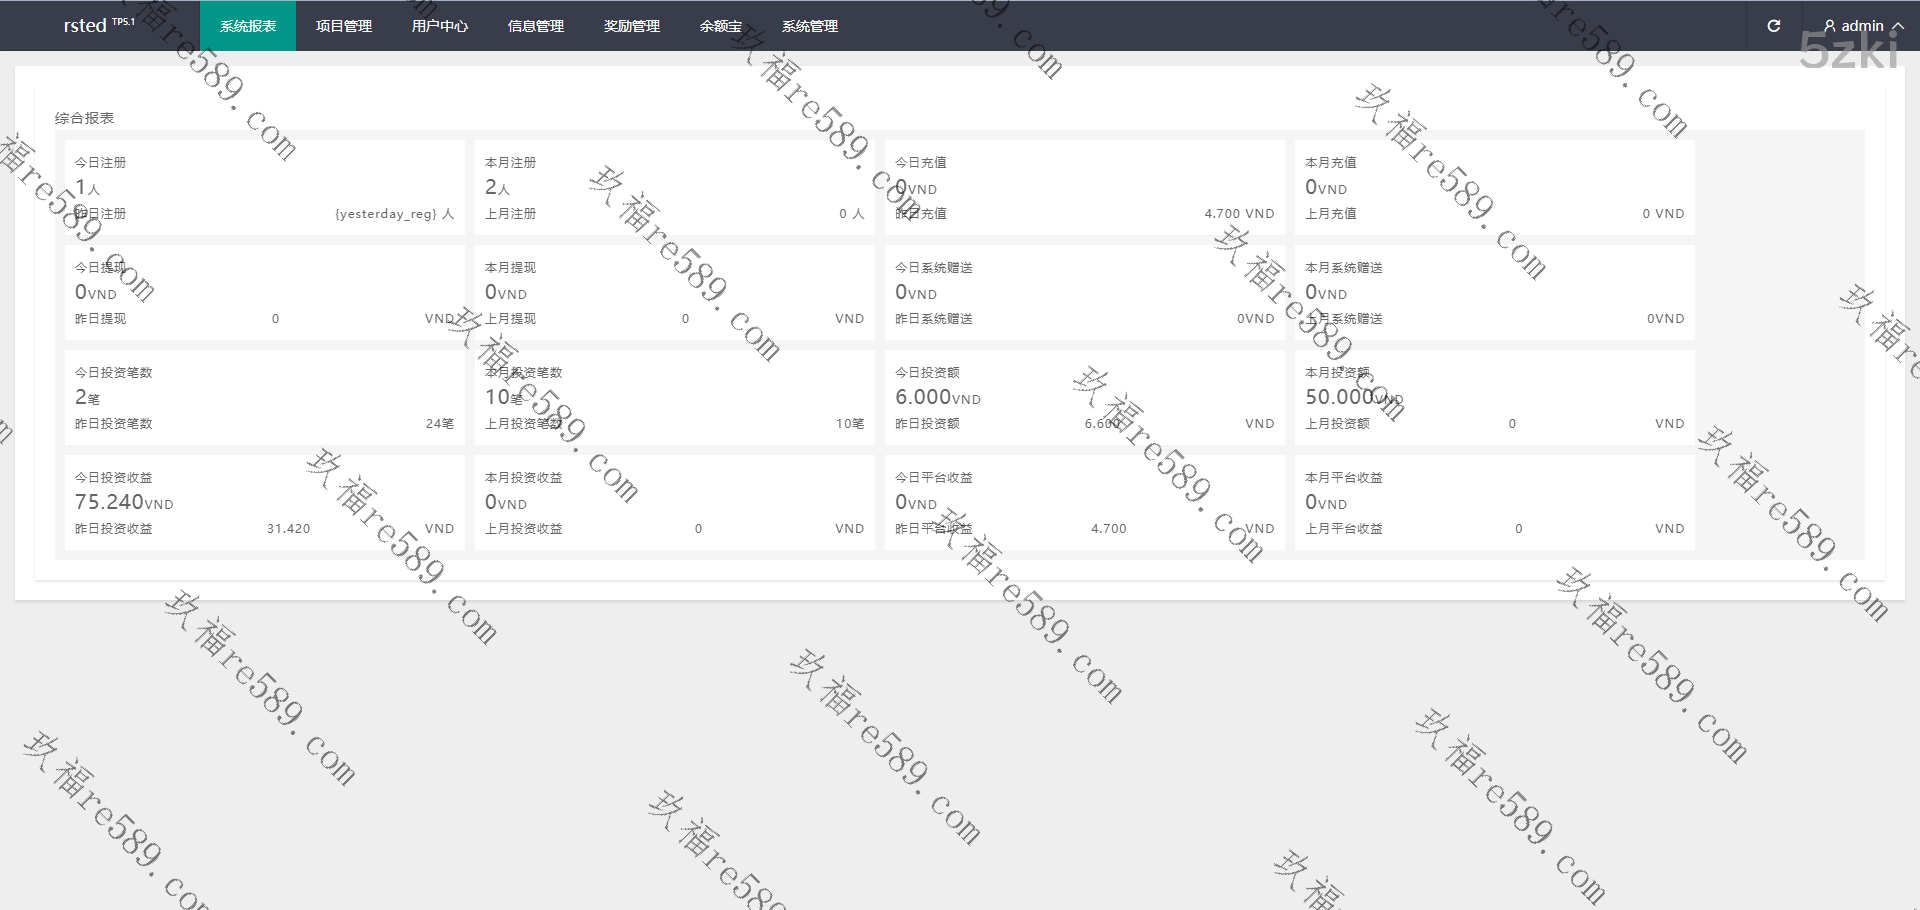Open the 系统管理 menu

tap(810, 26)
